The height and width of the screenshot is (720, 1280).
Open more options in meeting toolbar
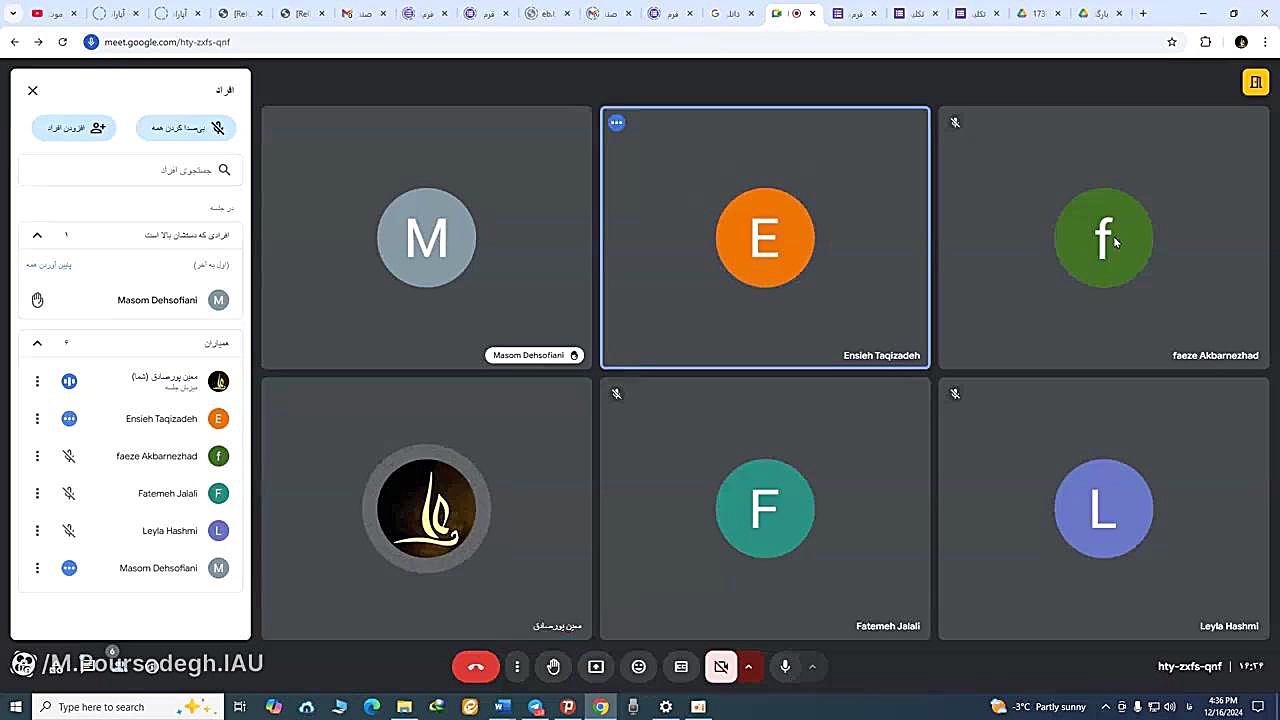[517, 667]
